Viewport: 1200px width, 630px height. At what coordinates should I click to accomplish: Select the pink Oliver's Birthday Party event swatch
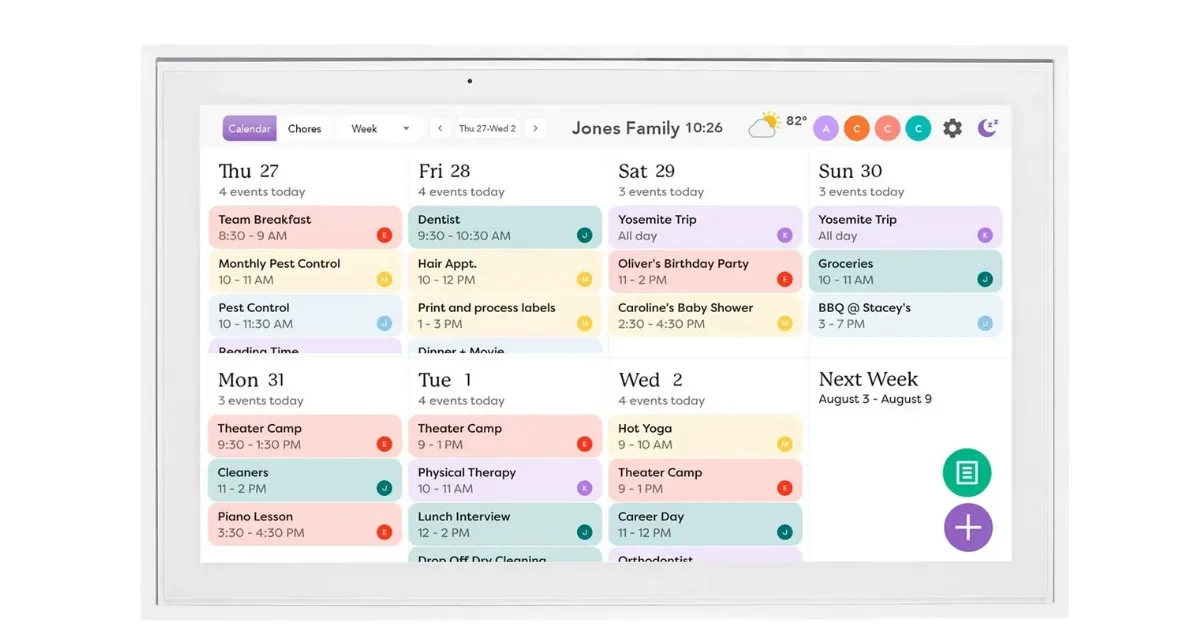click(x=705, y=271)
